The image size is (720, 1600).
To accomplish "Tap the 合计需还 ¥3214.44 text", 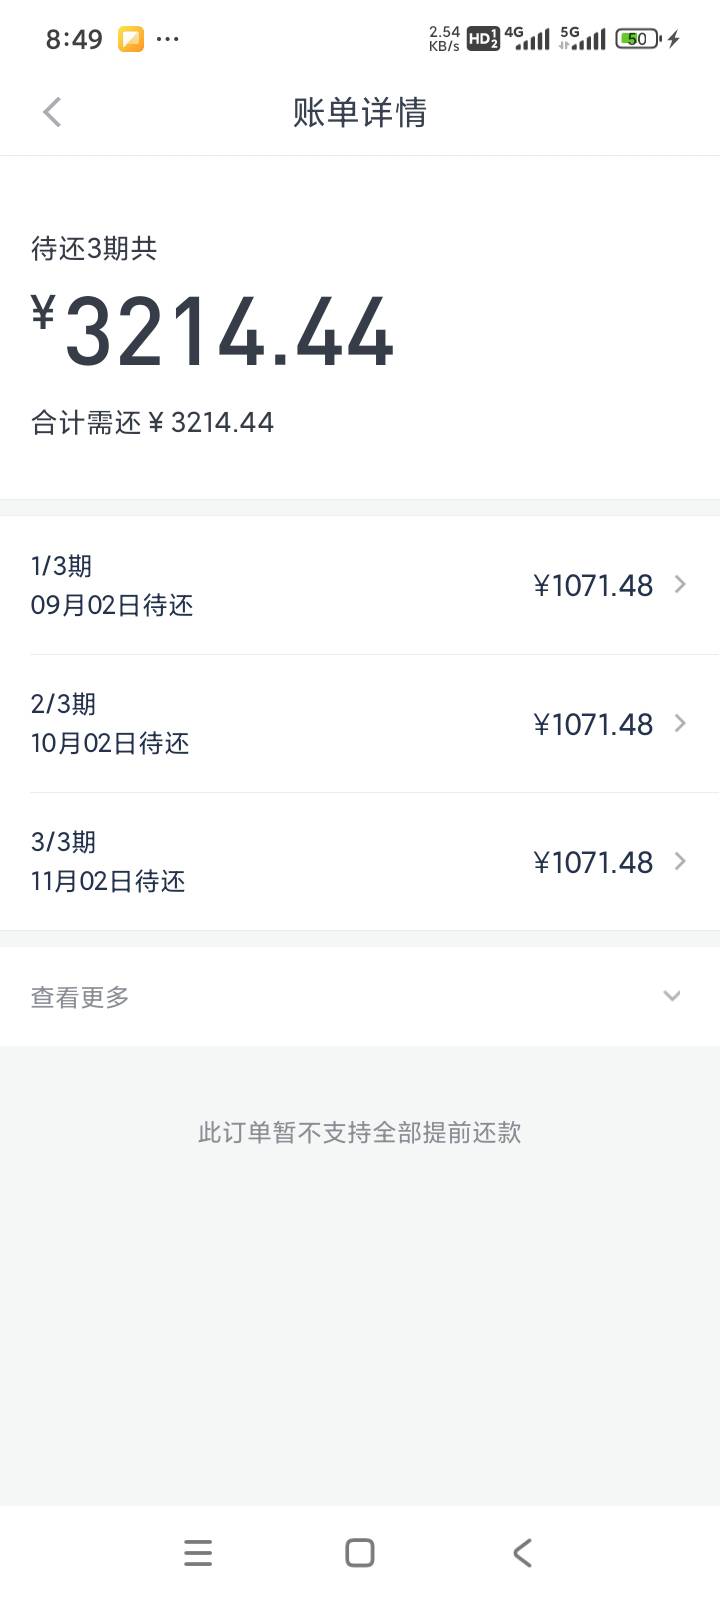I will pyautogui.click(x=152, y=422).
